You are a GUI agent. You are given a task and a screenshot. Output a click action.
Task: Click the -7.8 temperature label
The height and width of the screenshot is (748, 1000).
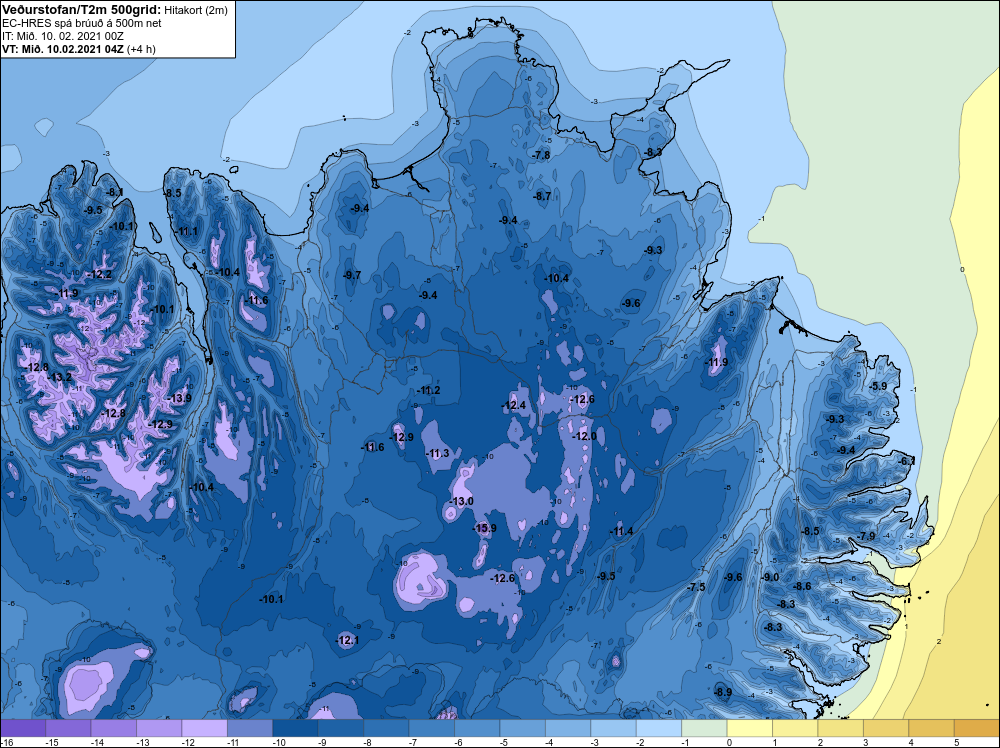tap(541, 156)
